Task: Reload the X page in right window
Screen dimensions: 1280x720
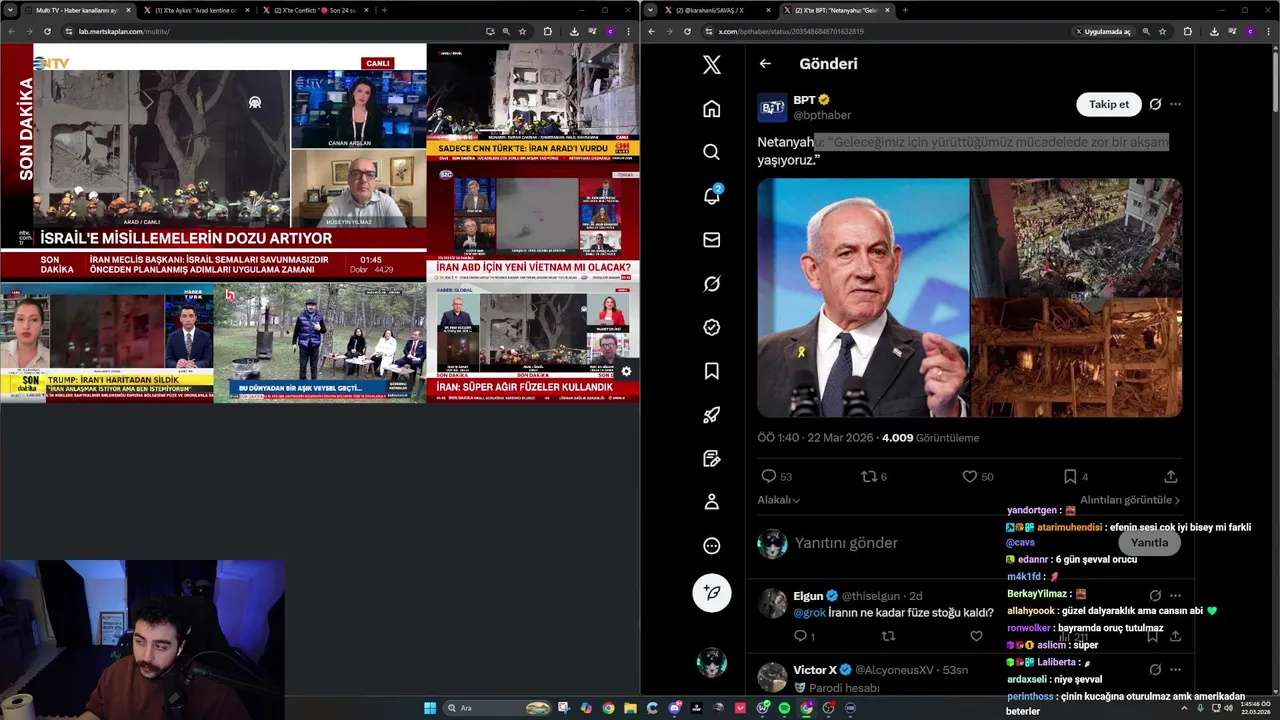Action: (x=687, y=31)
